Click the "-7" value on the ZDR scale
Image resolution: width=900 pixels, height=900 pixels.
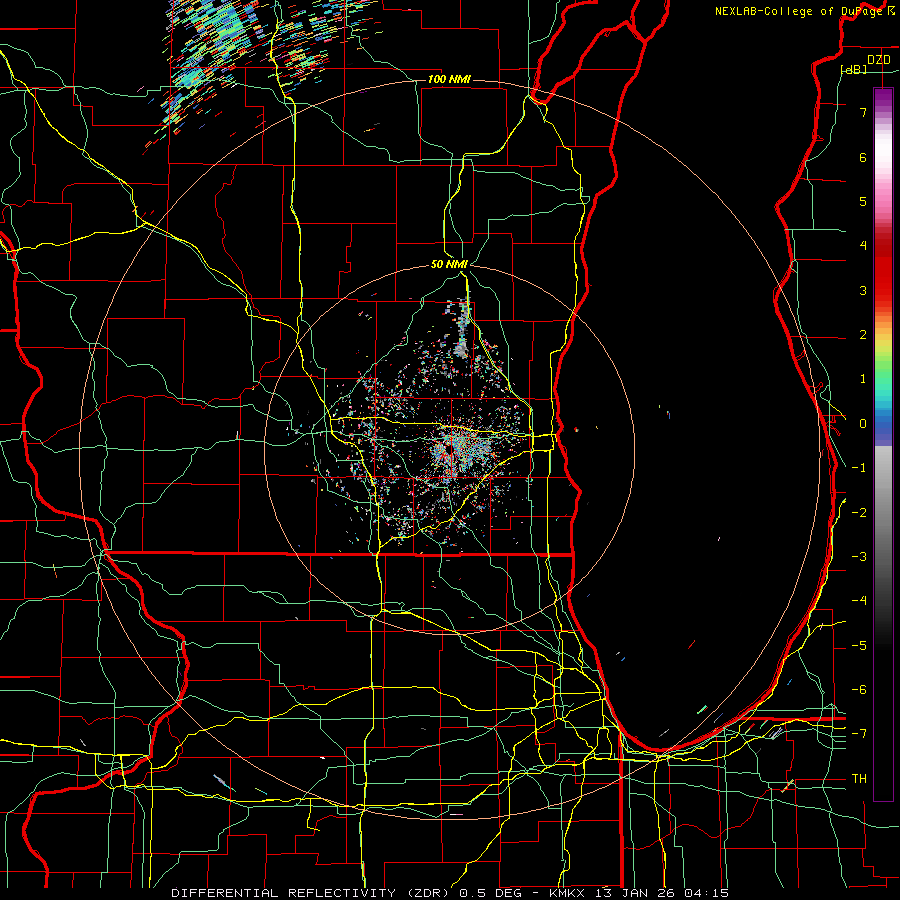pyautogui.click(x=859, y=734)
